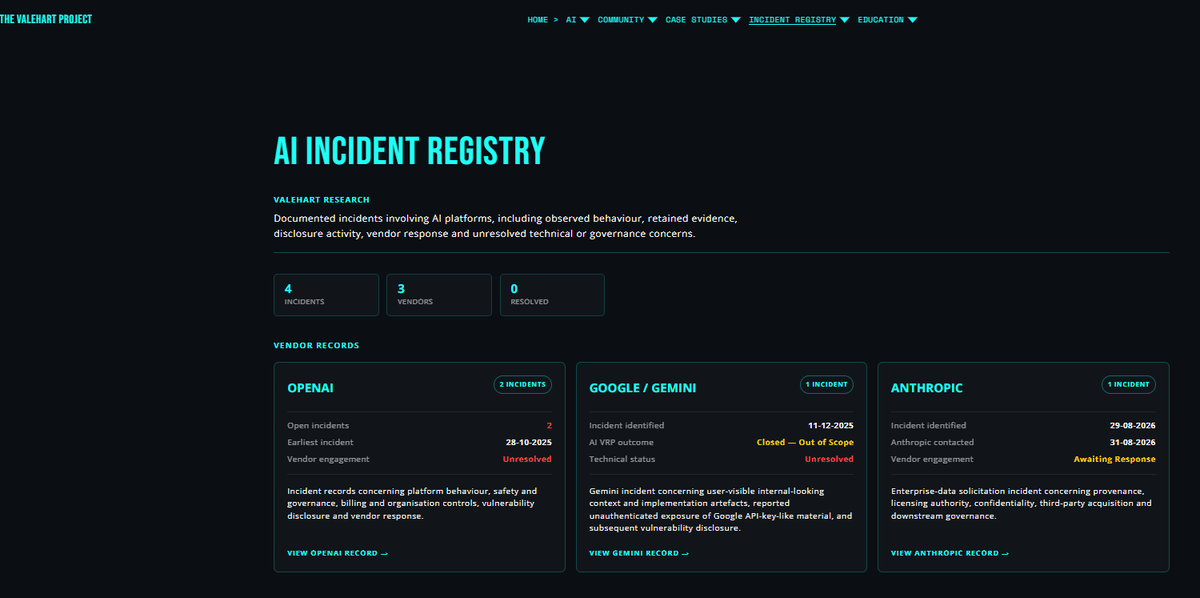Screen dimensions: 1200x598
Task: Open the Case Studies navigation menu
Action: click(x=696, y=20)
